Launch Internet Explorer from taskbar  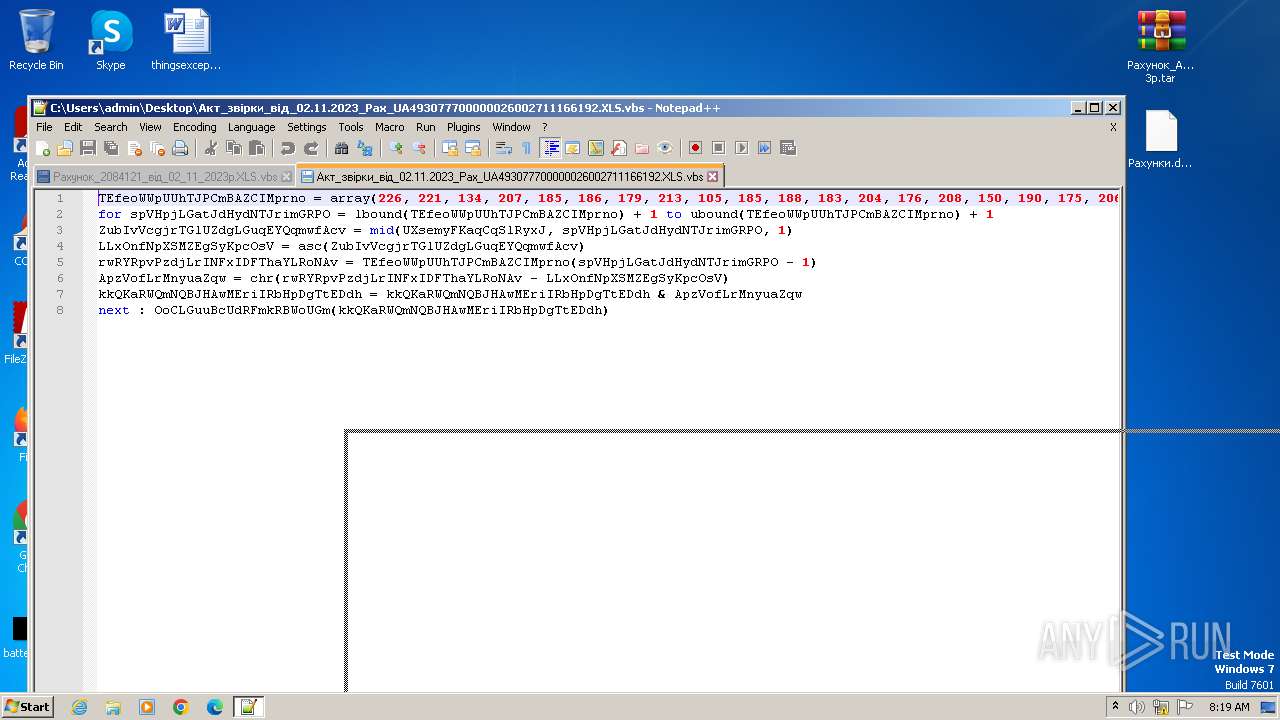click(80, 707)
